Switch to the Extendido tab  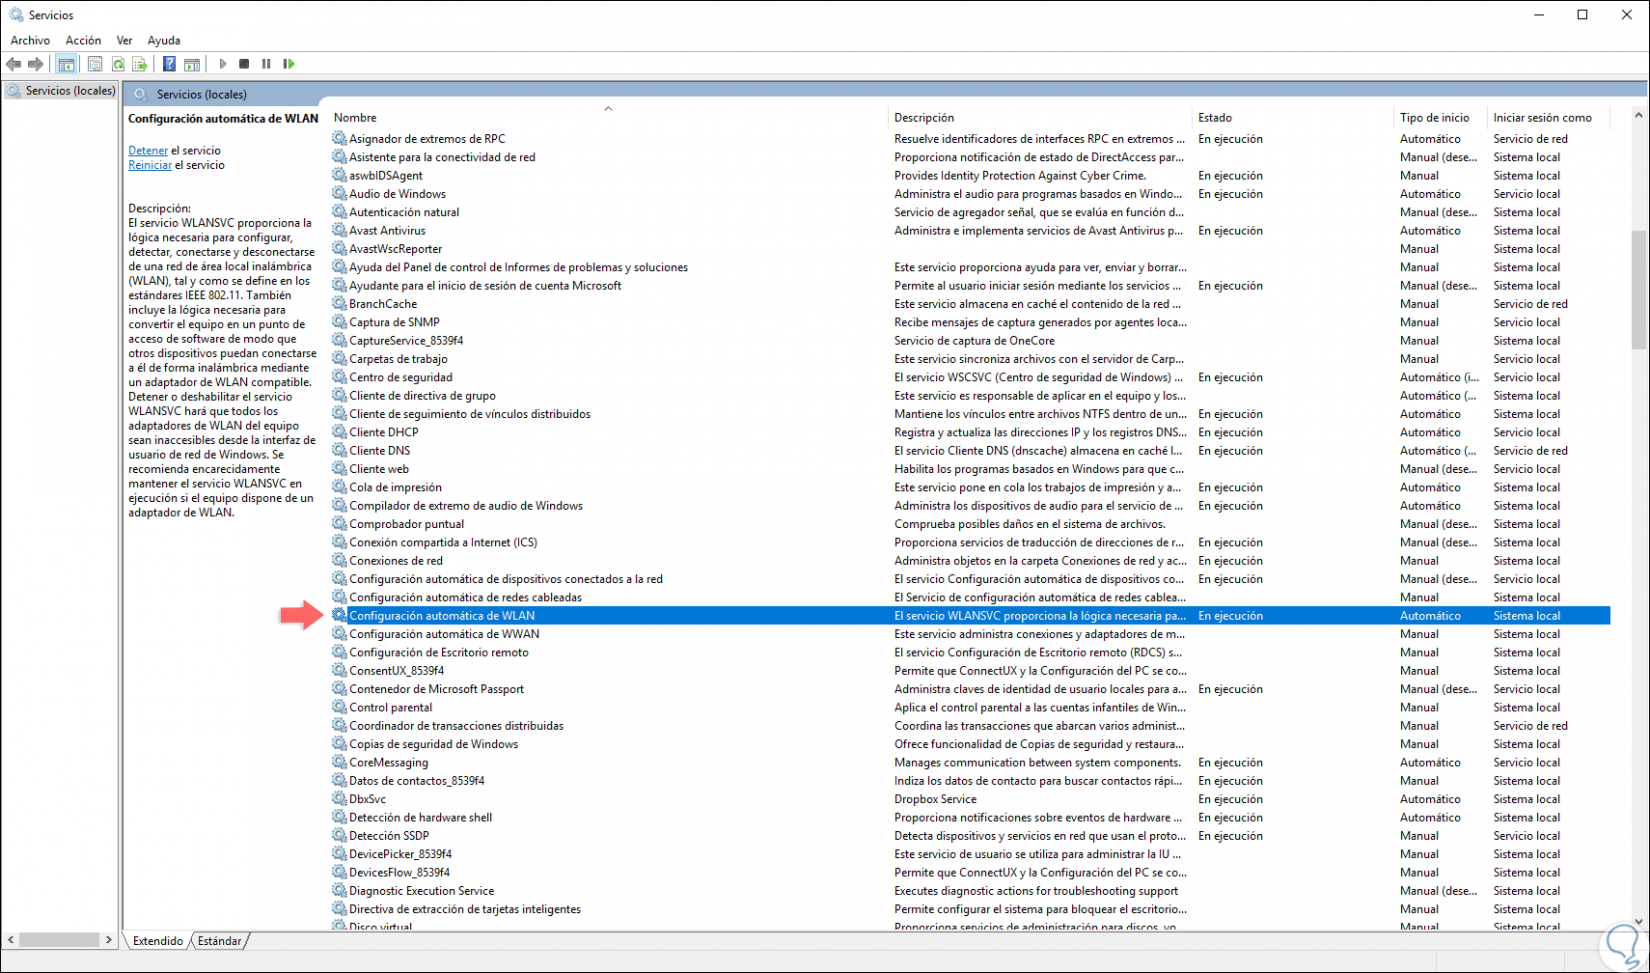[158, 941]
